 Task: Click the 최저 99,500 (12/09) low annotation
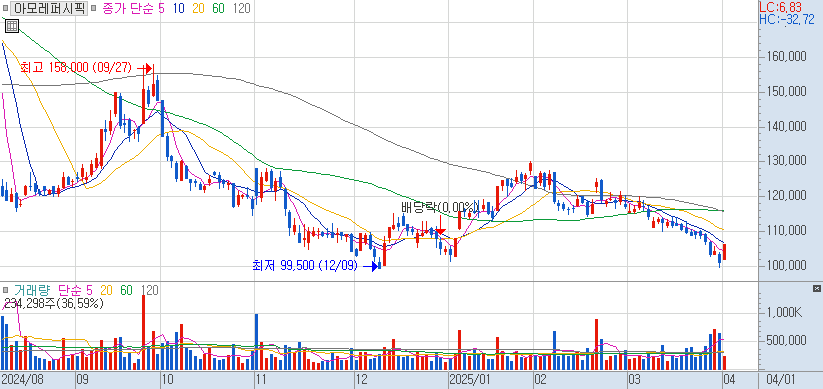click(x=305, y=266)
